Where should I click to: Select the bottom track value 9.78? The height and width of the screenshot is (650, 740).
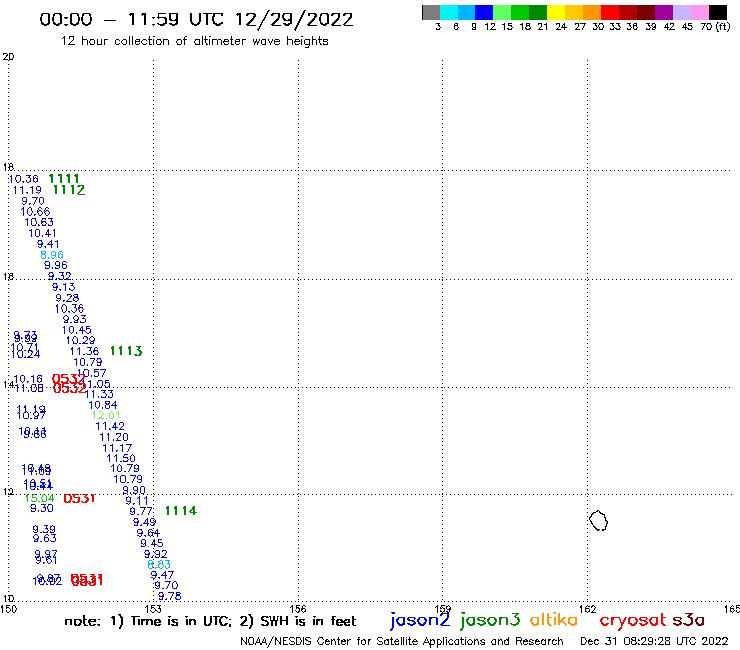(x=170, y=596)
